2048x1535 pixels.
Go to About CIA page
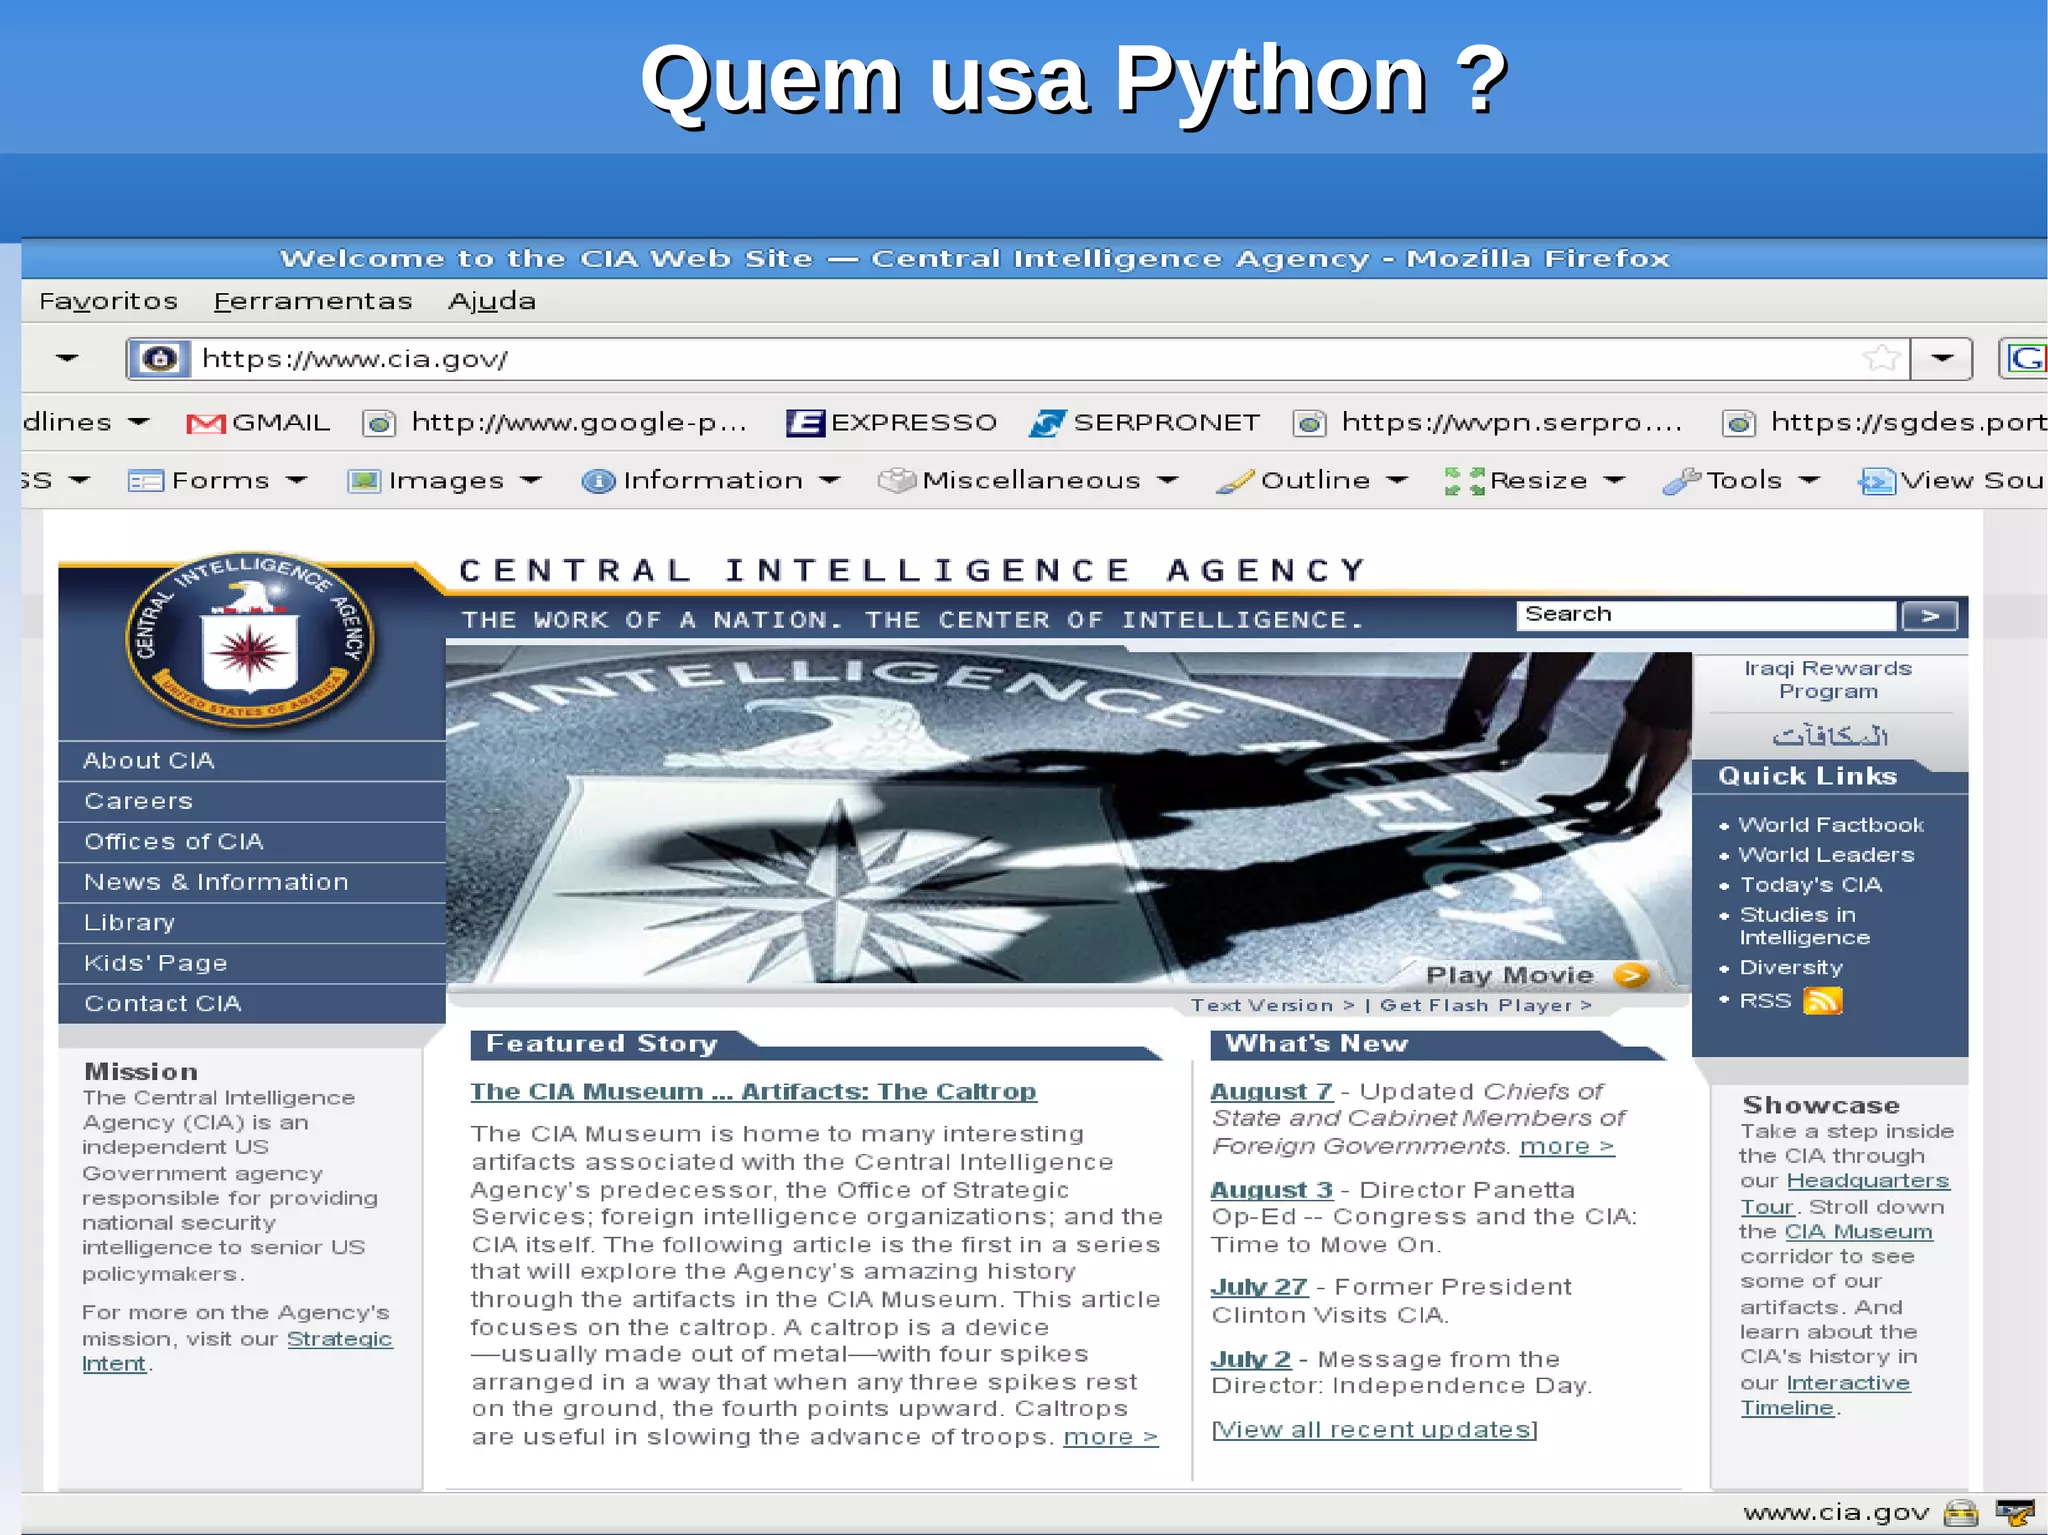click(252, 761)
